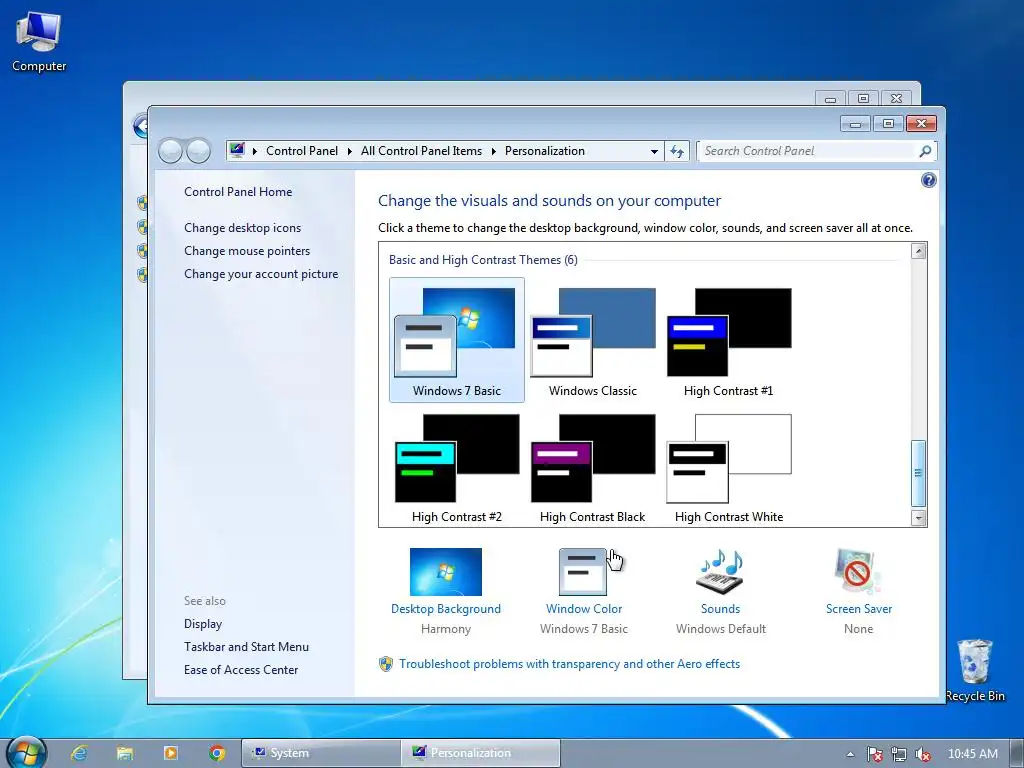Image resolution: width=1024 pixels, height=768 pixels.
Task: Click the 10:45 AM taskbar clock
Action: coord(972,754)
